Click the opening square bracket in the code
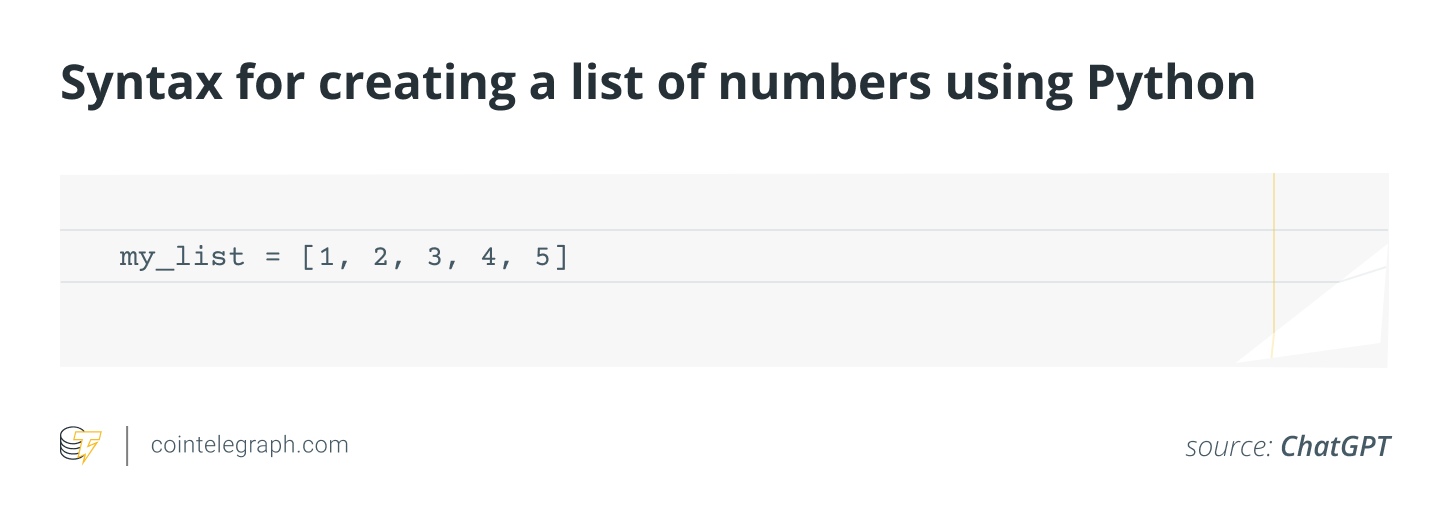 (x=307, y=257)
